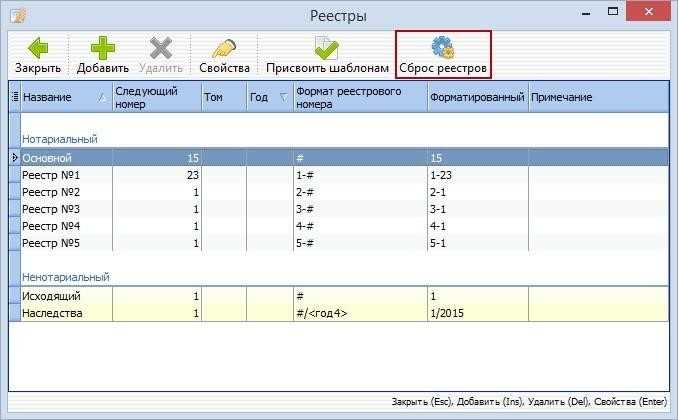Click Основной next number cell 15
This screenshot has width=678, height=420.
(x=193, y=158)
